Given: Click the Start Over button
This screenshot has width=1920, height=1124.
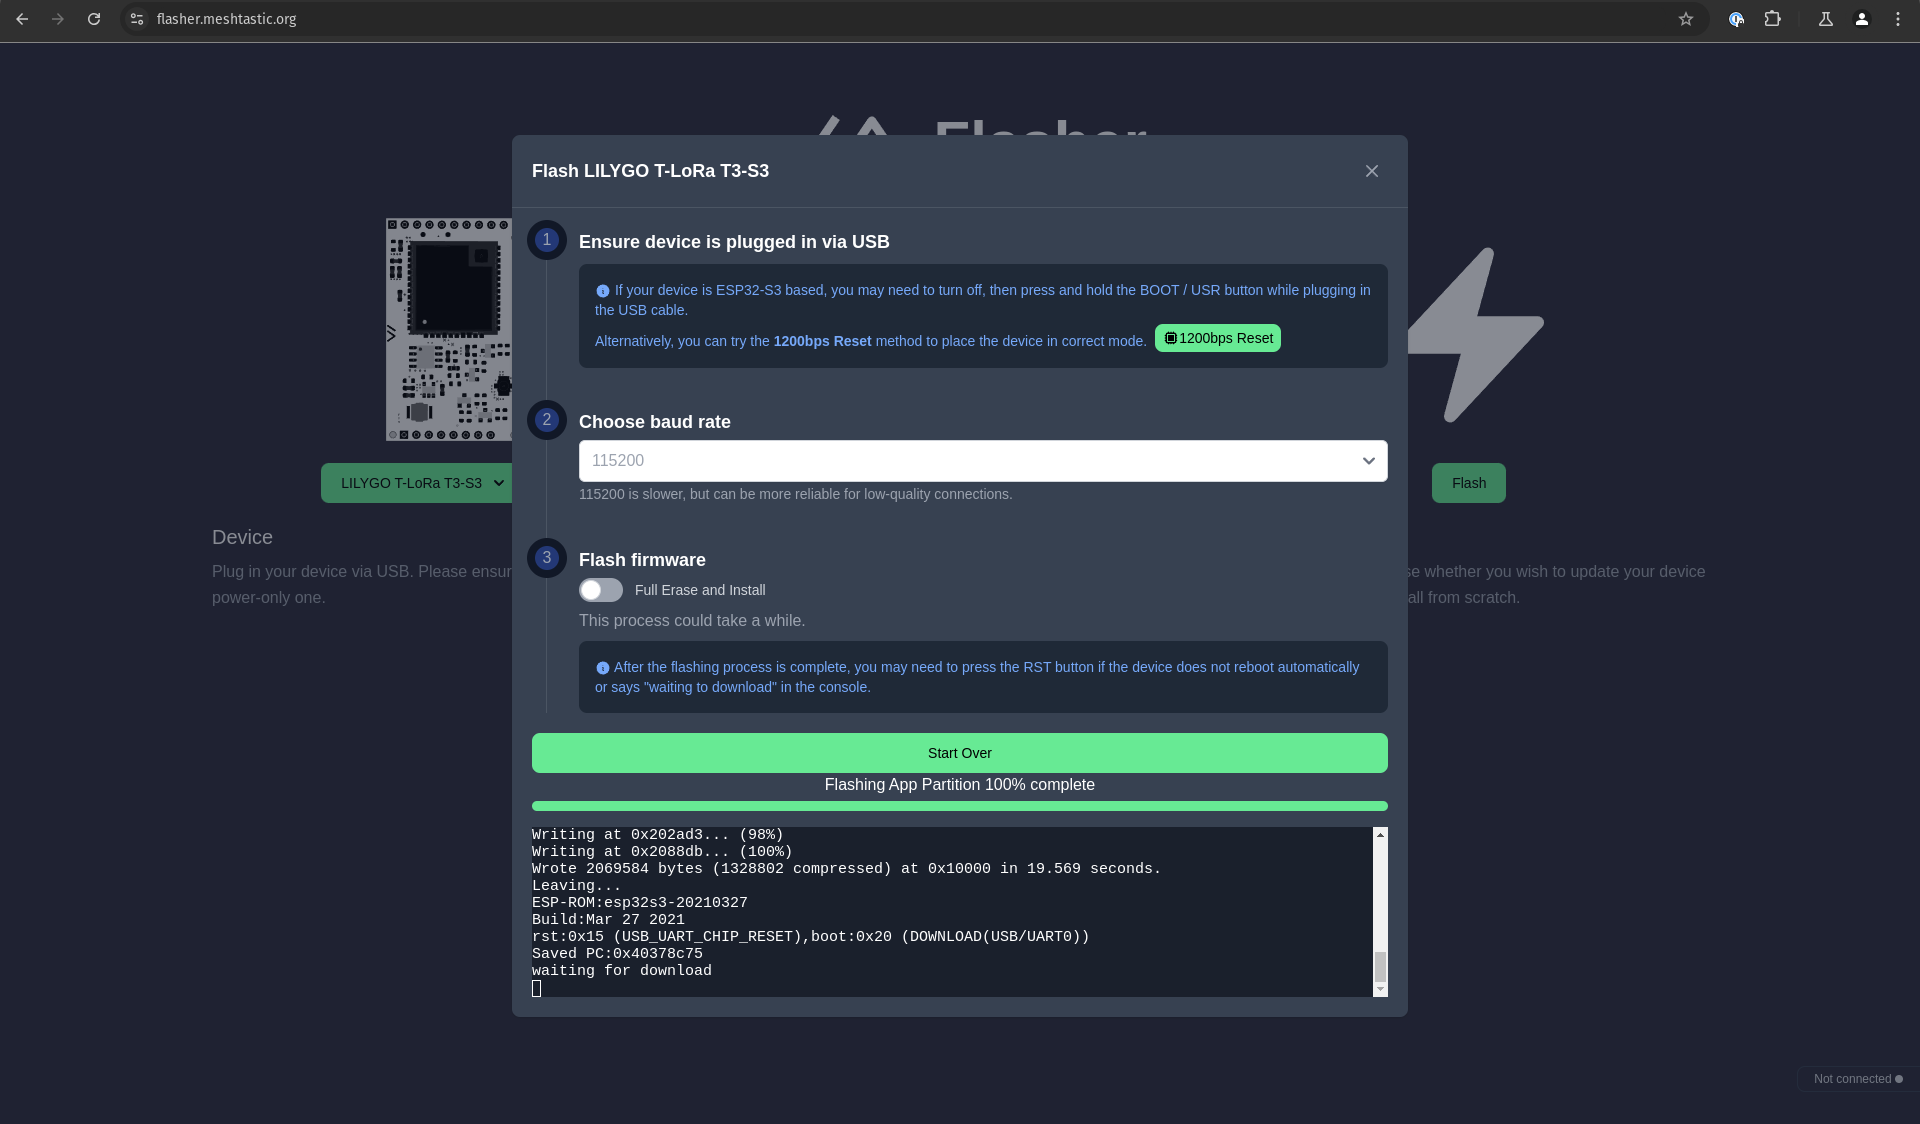Looking at the screenshot, I should click(960, 753).
